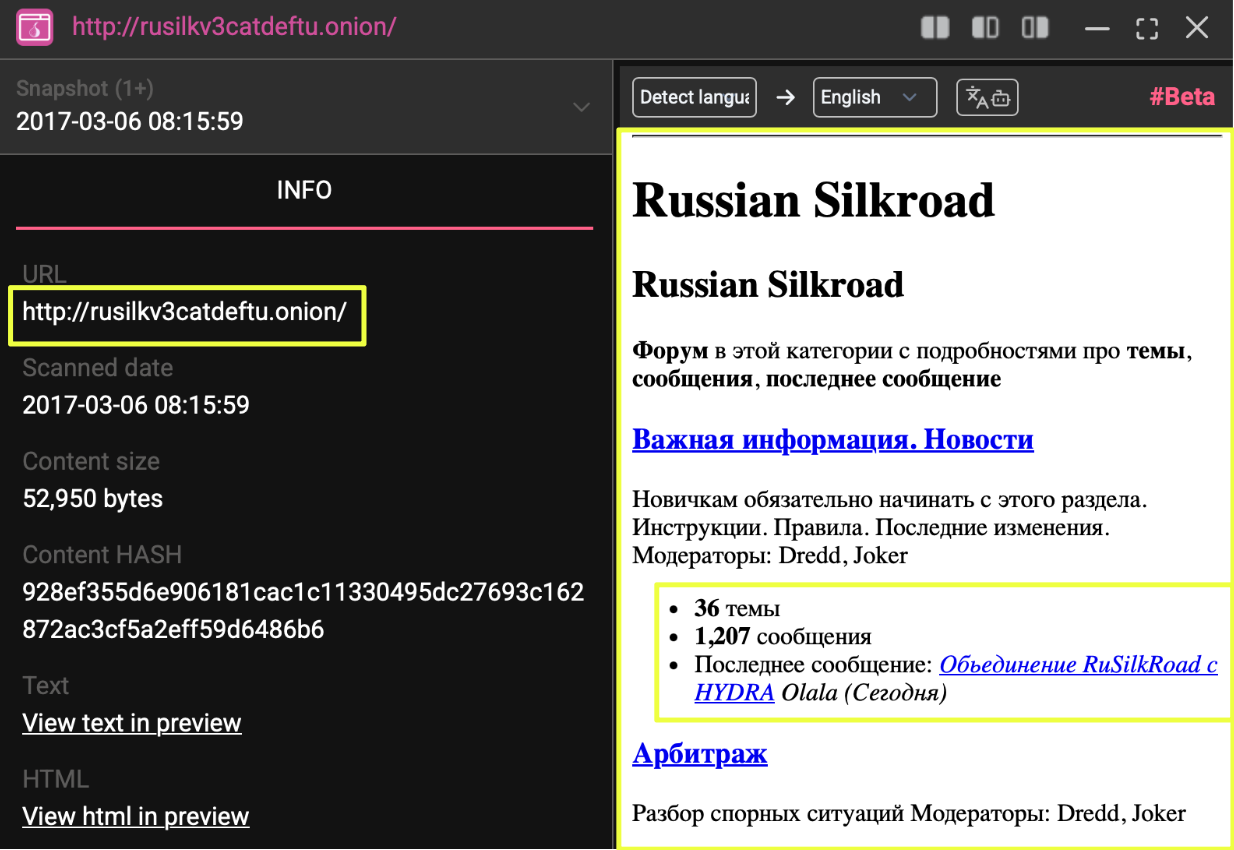
Task: Open the Объединение RuSilkRoad с HYDRA post
Action: [x=1078, y=665]
